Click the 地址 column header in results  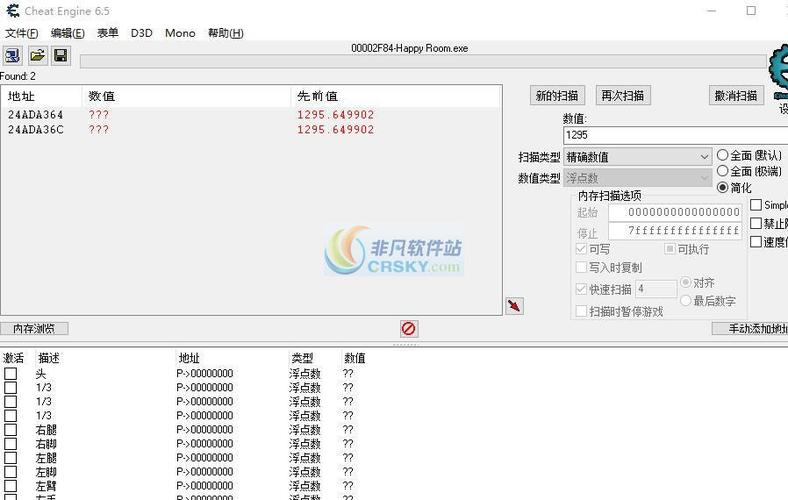click(42, 96)
